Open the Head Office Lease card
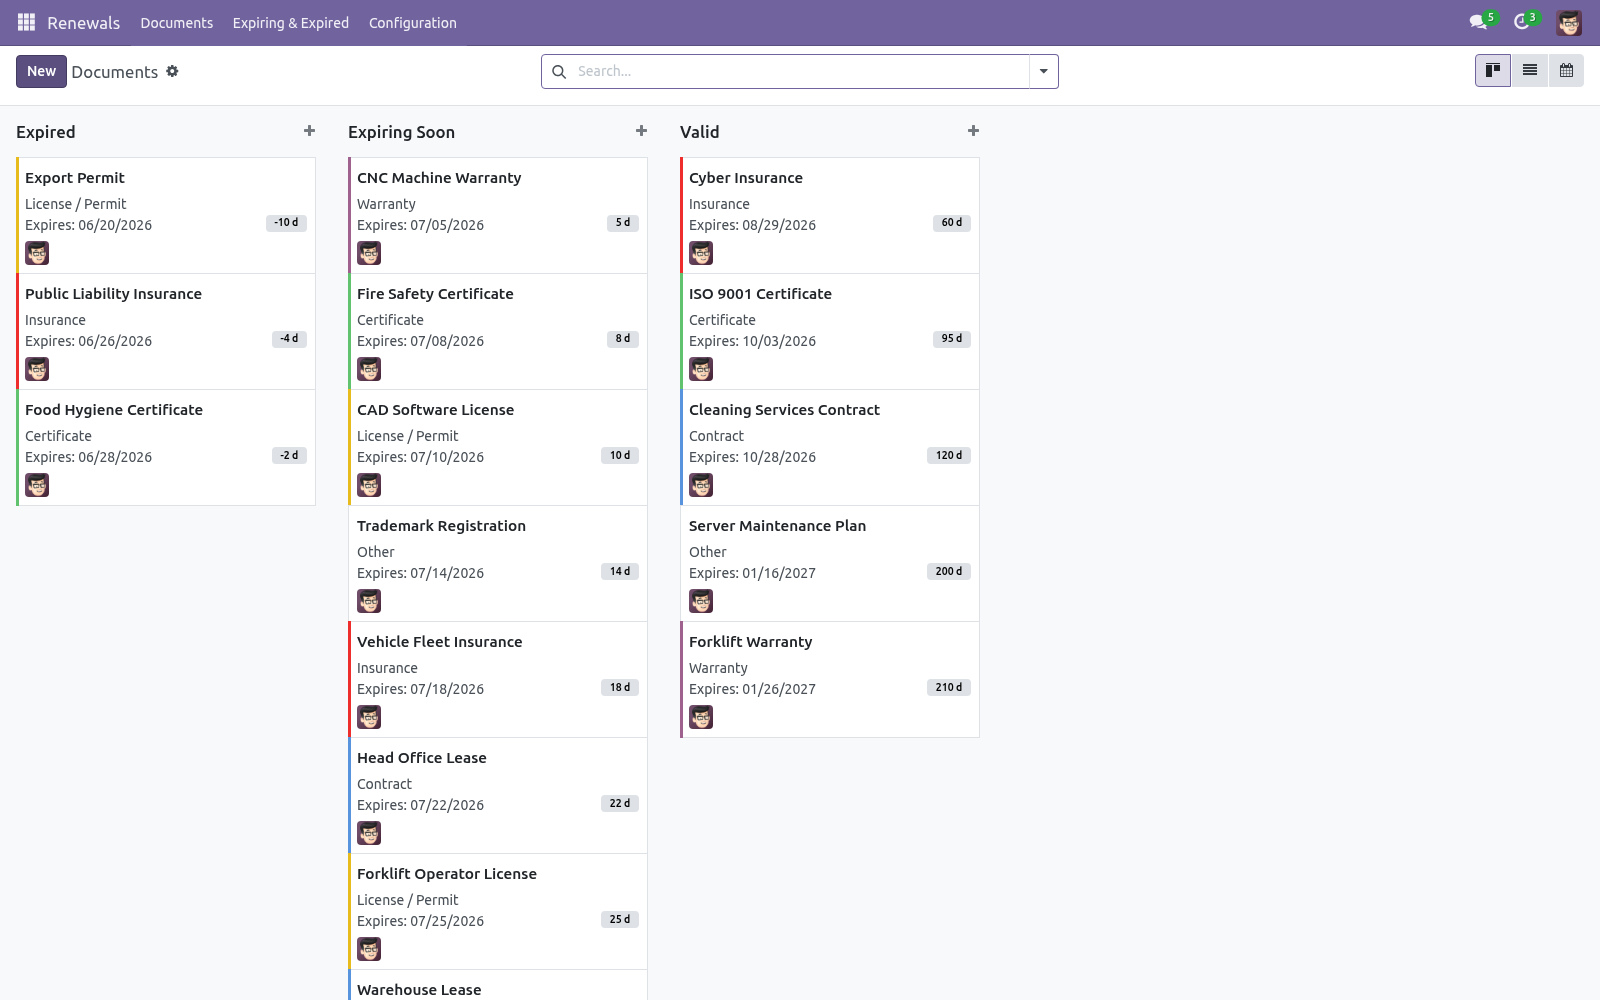The image size is (1600, 1000). point(498,796)
